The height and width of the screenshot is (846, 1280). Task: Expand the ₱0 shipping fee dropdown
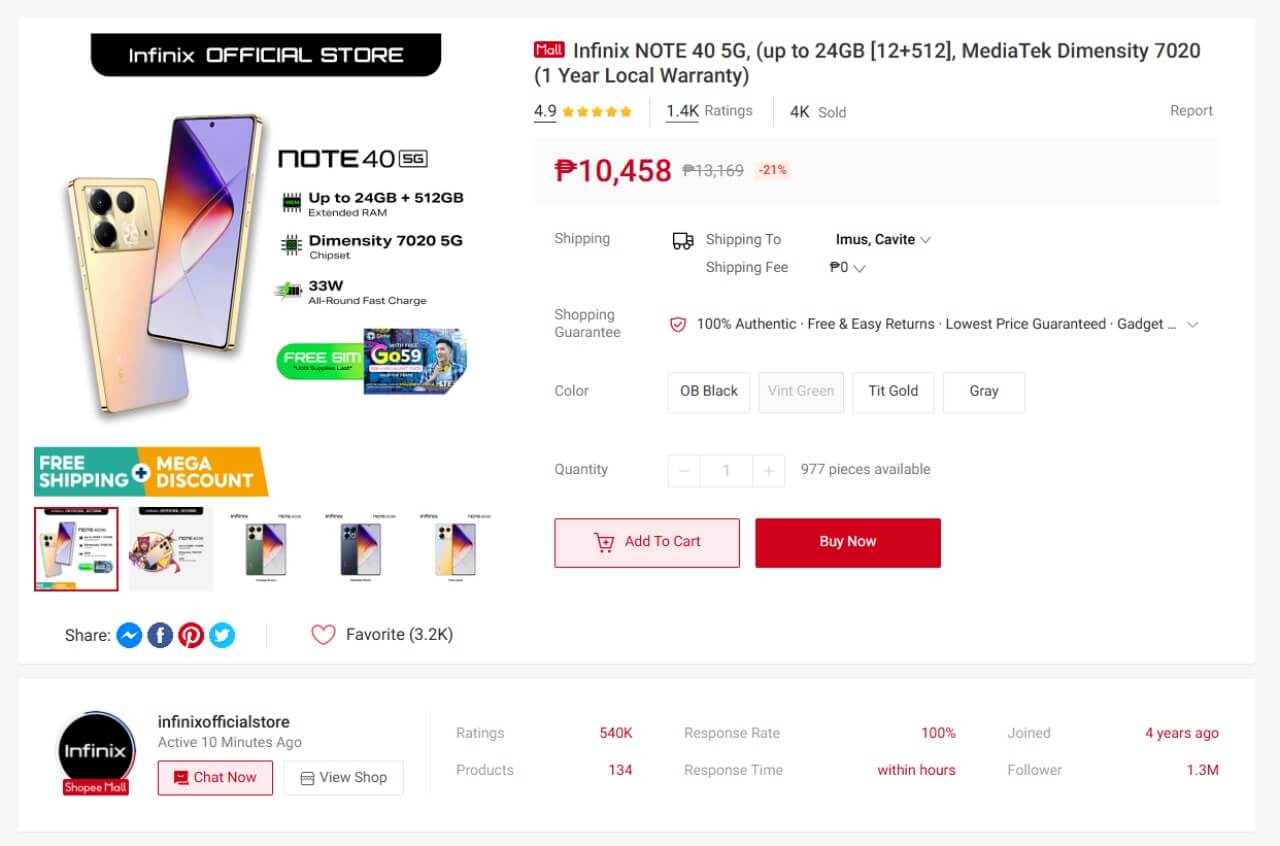click(860, 268)
